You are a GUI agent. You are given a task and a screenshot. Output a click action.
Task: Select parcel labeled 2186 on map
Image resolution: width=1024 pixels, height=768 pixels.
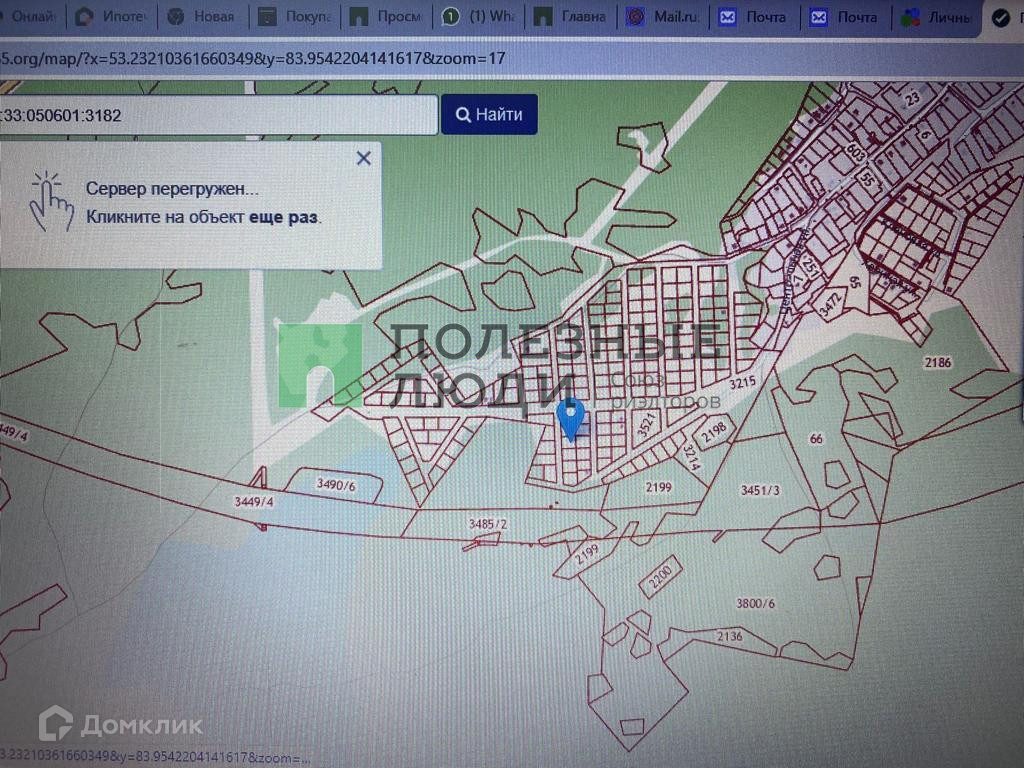[x=938, y=362]
